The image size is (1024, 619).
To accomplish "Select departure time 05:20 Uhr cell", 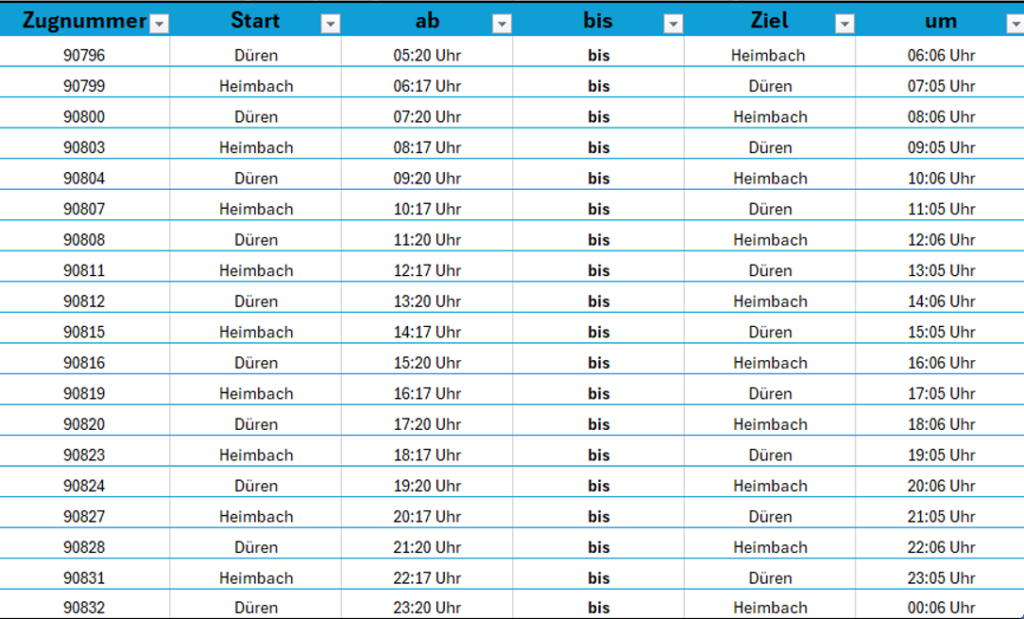I will coord(427,56).
